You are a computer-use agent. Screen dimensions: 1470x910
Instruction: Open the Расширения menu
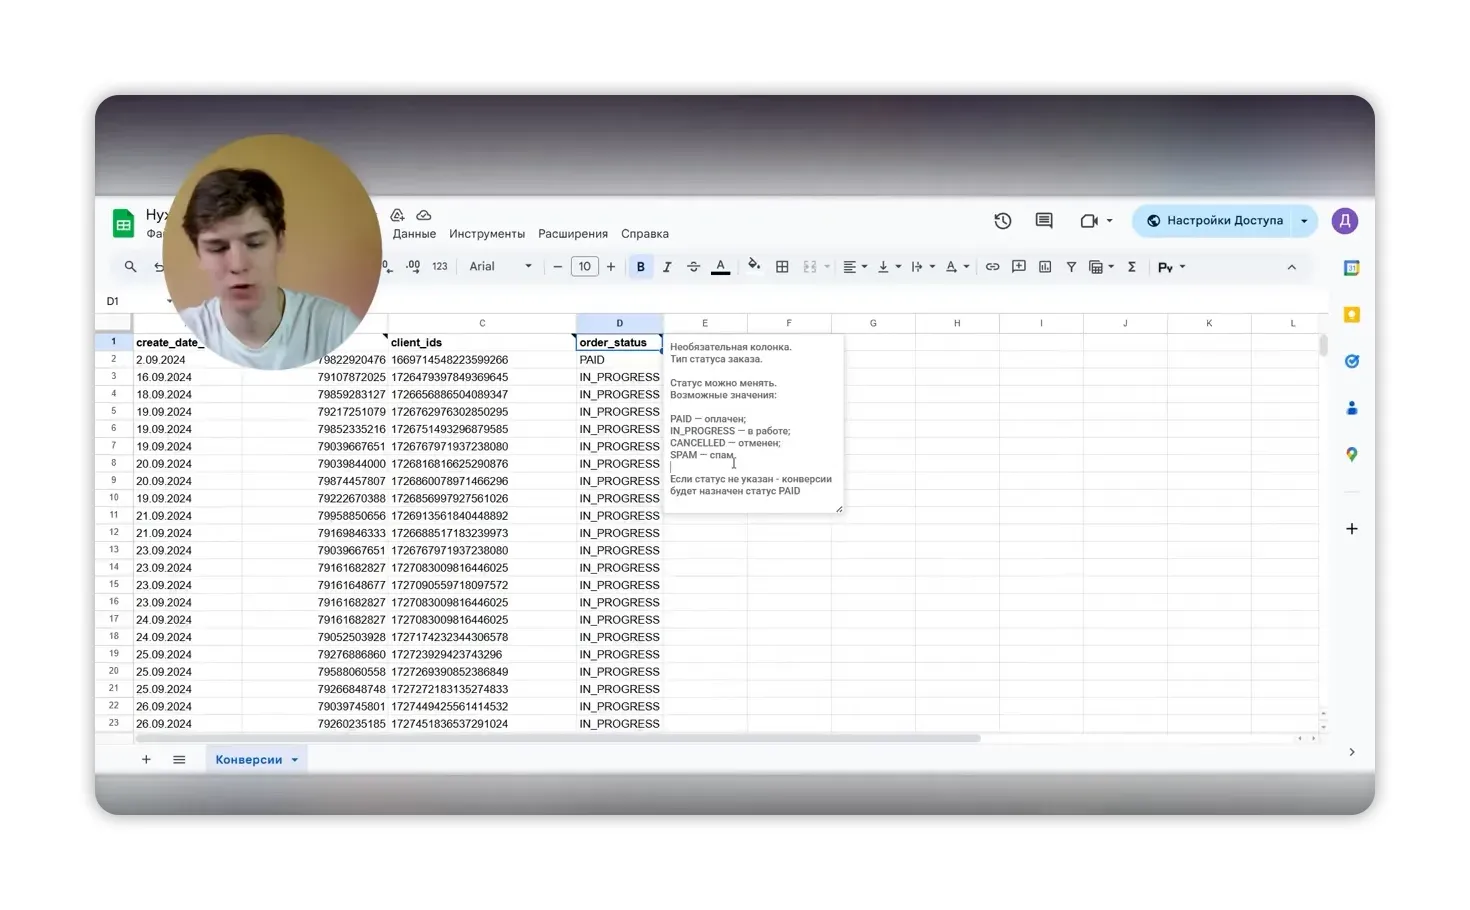[x=573, y=234]
